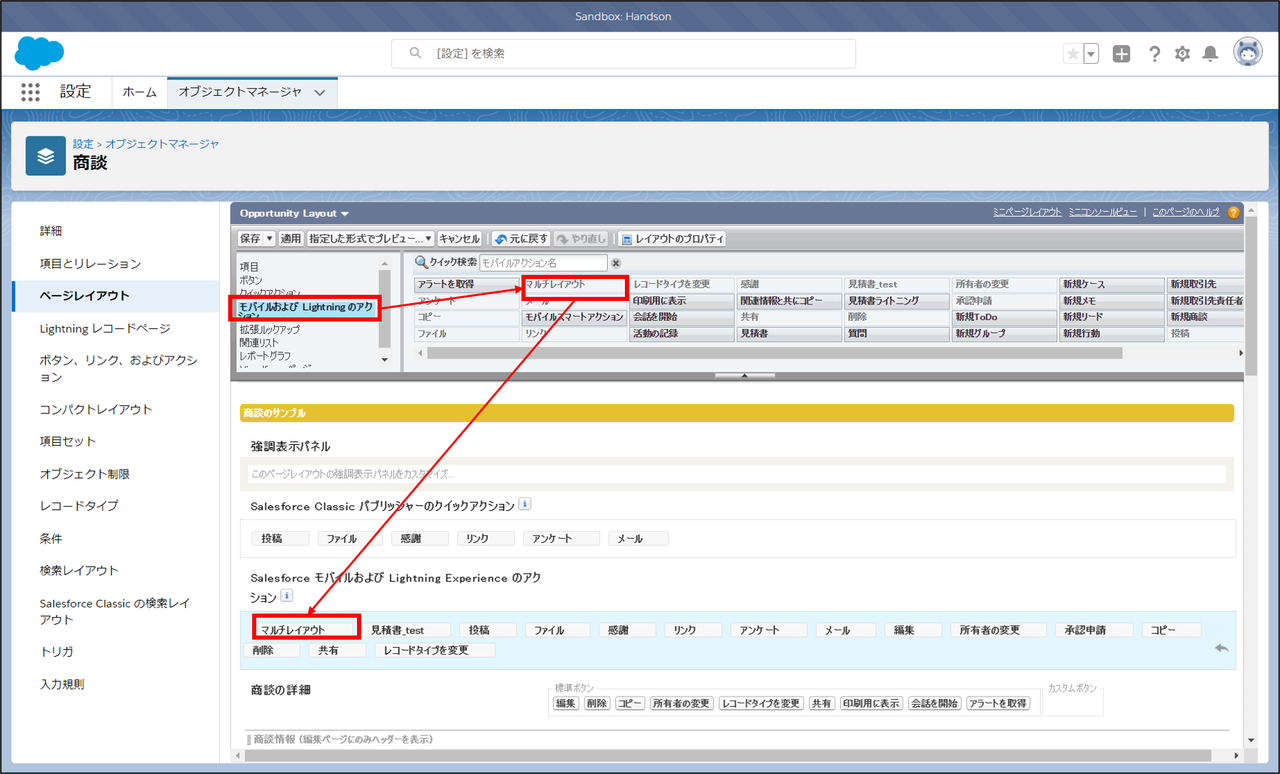Image resolution: width=1280 pixels, height=774 pixels.
Task: Click the global search field
Action: click(623, 54)
